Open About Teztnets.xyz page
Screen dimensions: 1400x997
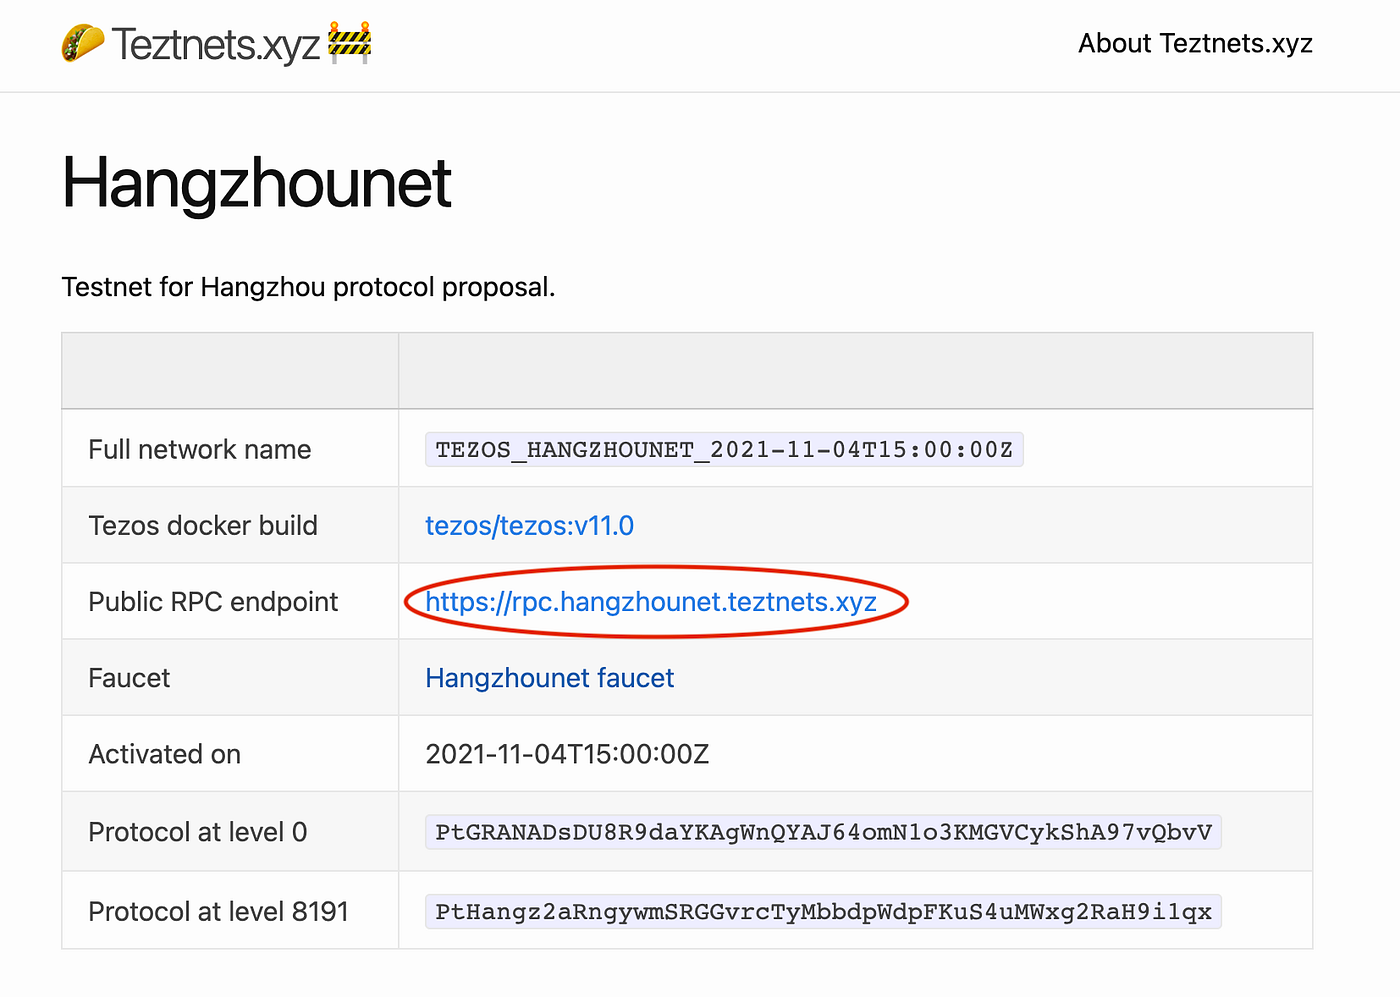[1195, 43]
